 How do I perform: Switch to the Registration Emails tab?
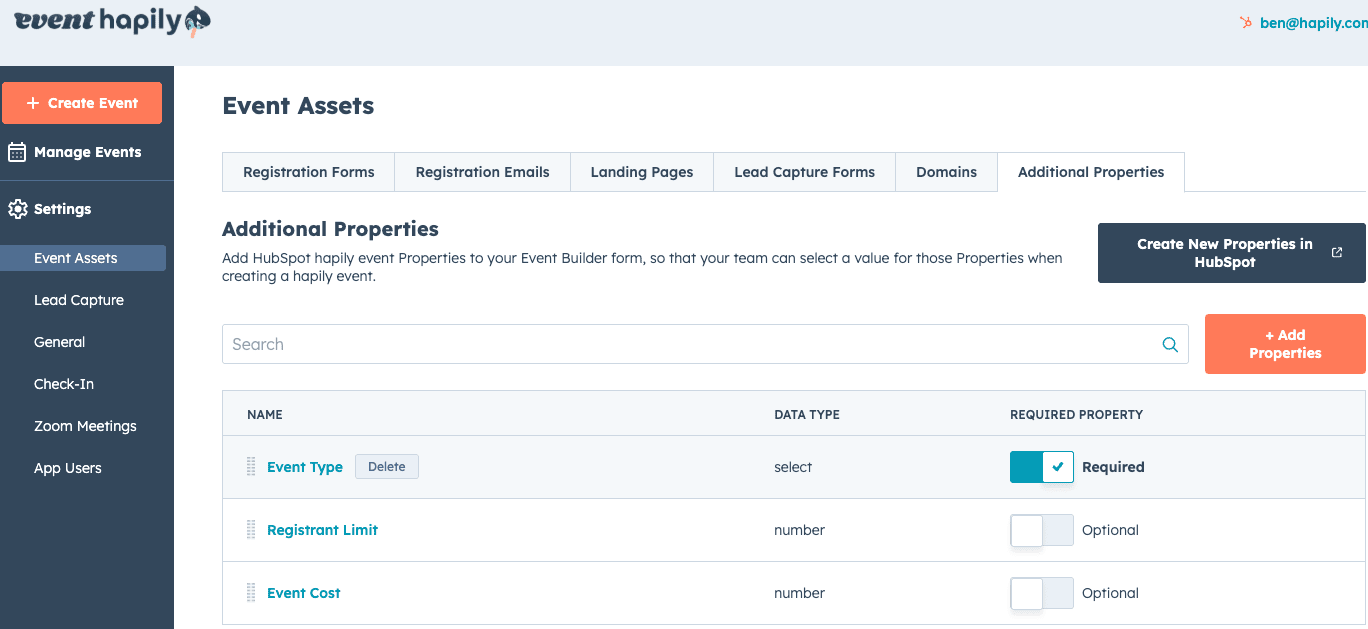click(x=482, y=172)
